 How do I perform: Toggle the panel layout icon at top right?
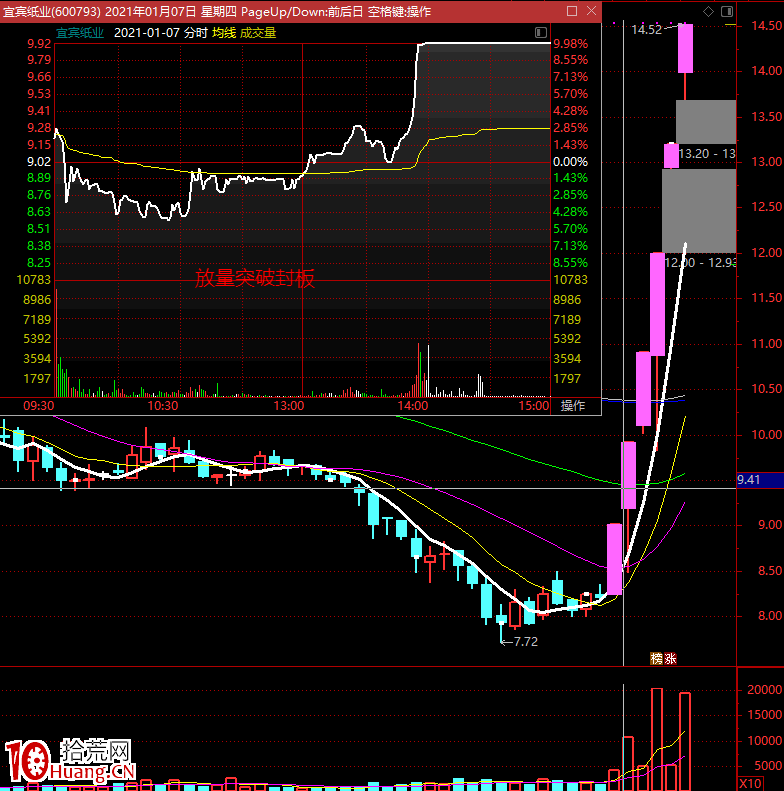[727, 12]
